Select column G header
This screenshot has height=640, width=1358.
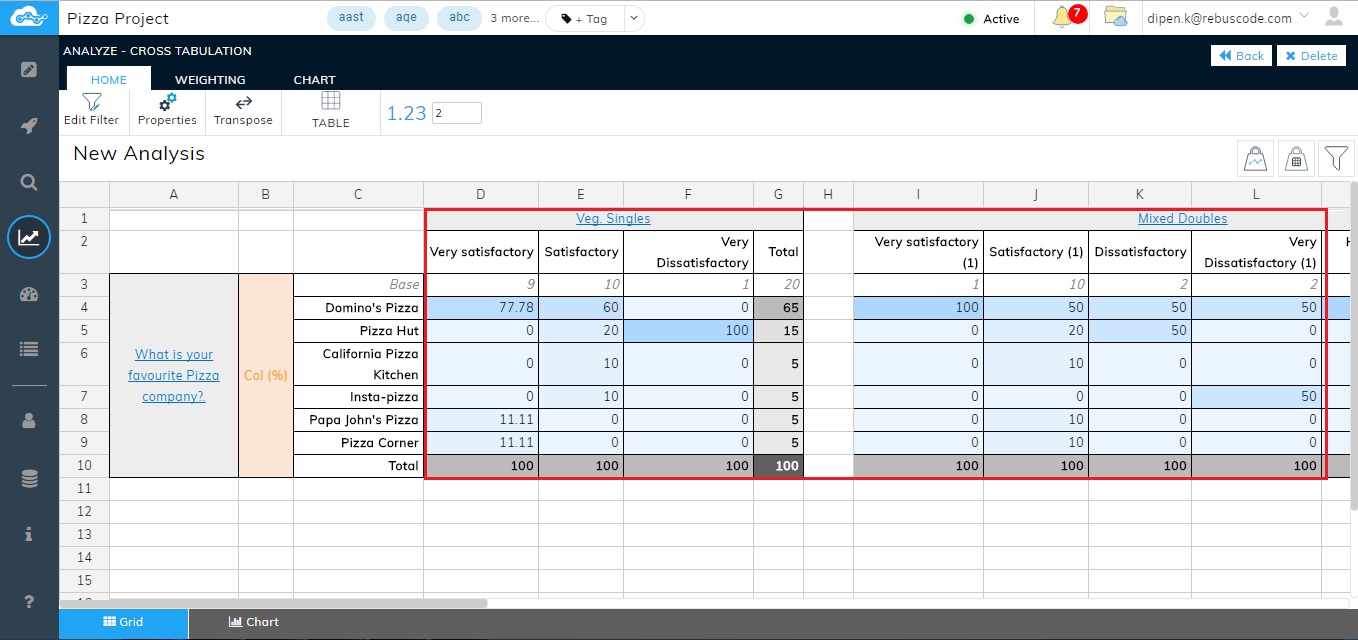[x=778, y=194]
